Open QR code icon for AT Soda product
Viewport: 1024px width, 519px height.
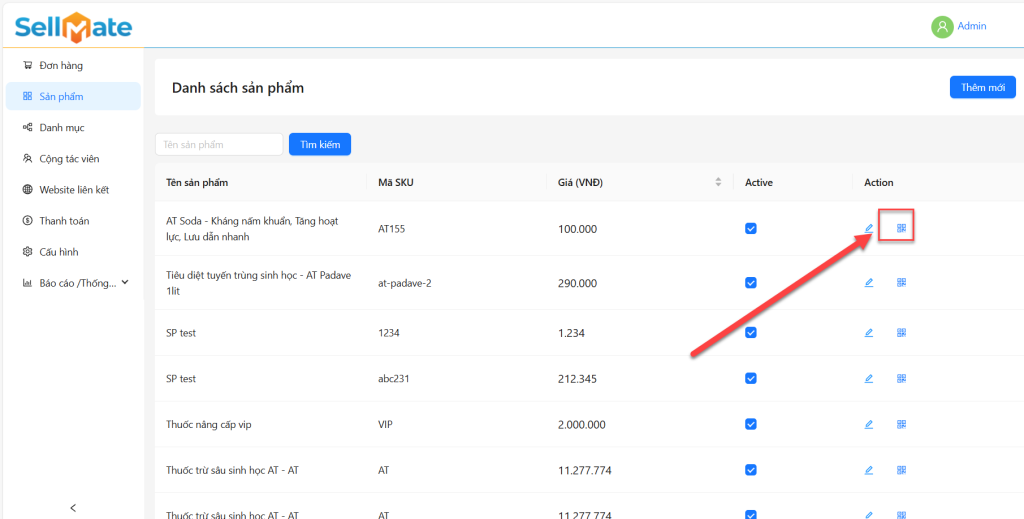901,229
